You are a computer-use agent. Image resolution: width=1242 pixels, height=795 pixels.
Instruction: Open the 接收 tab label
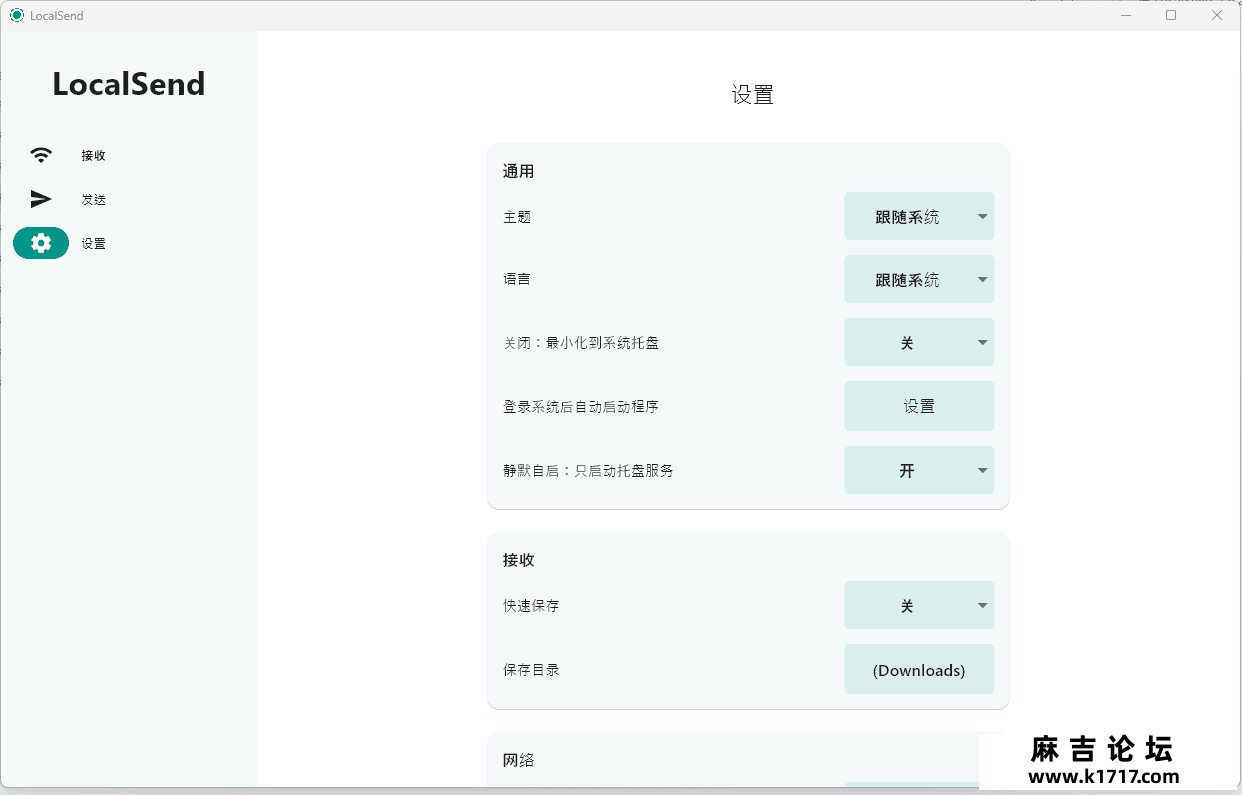click(x=94, y=156)
